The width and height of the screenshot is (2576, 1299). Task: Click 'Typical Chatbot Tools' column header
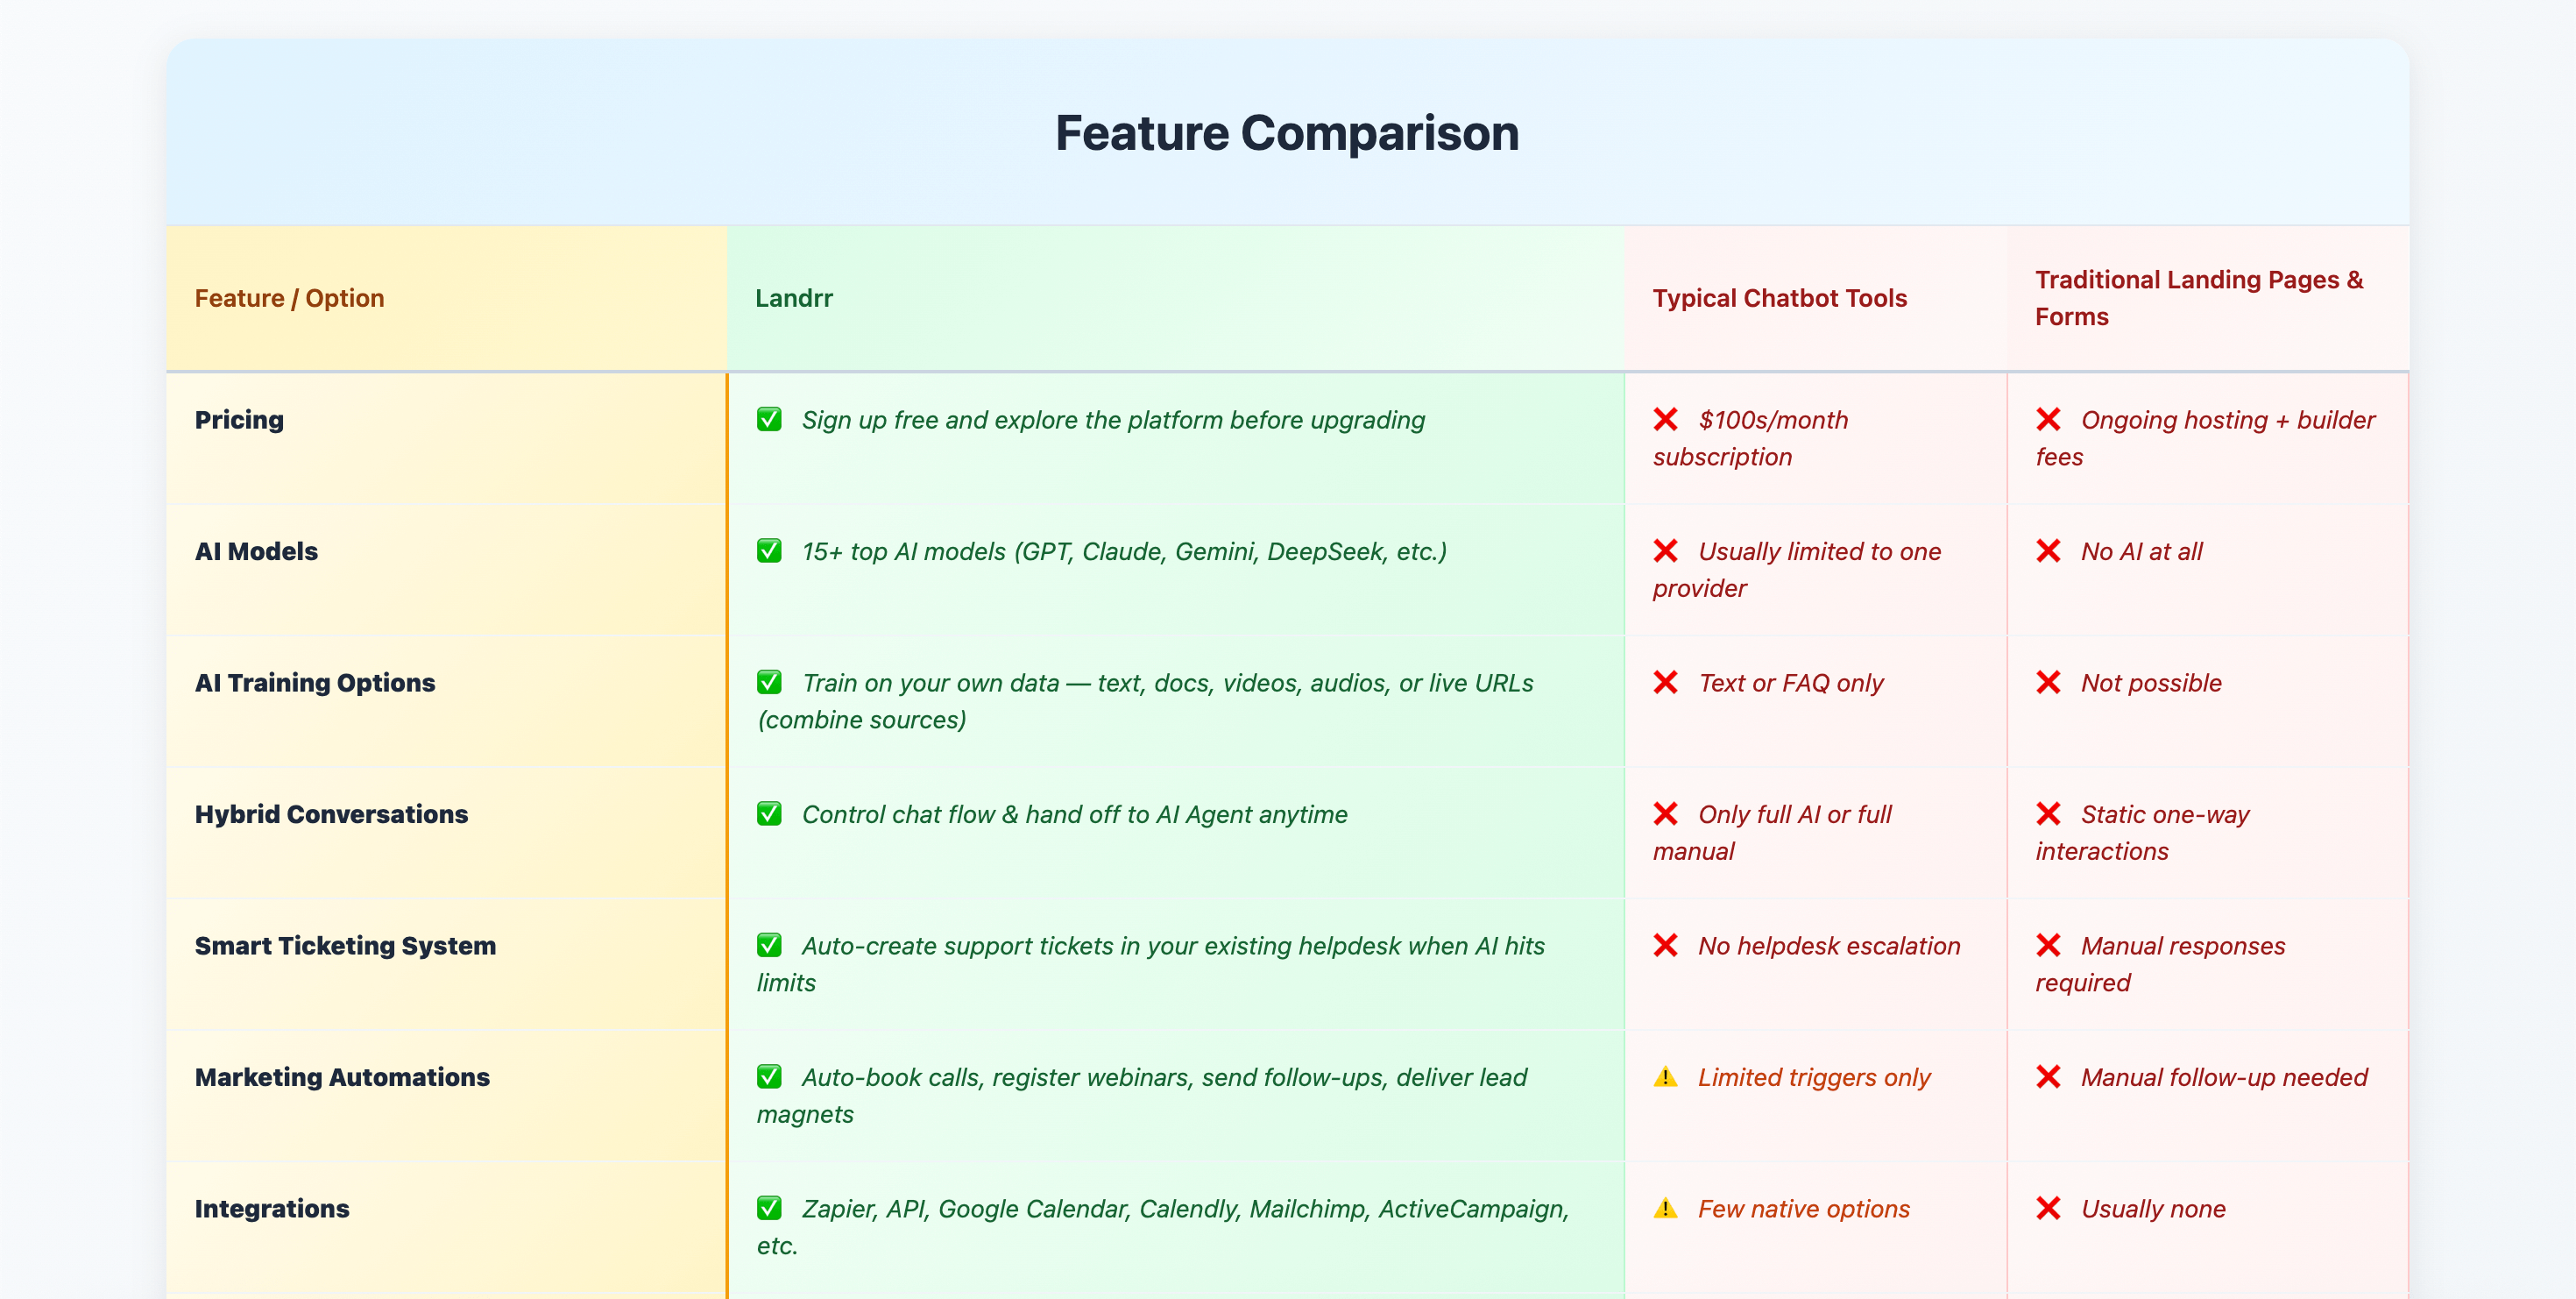click(x=1779, y=298)
